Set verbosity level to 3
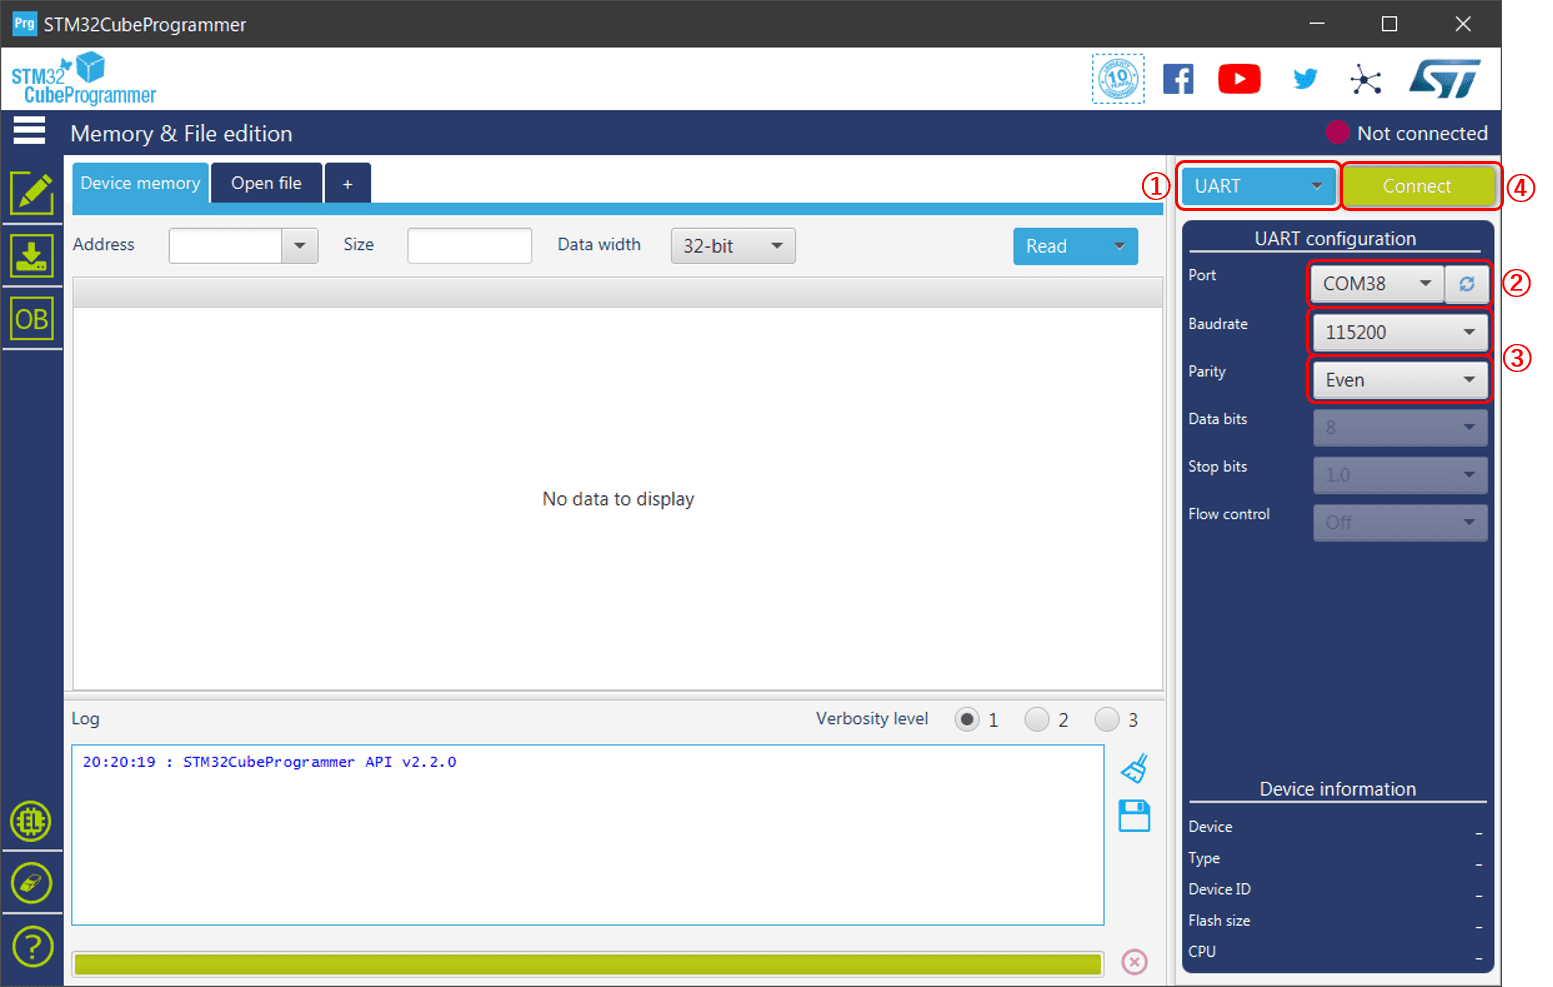Image resolution: width=1553 pixels, height=987 pixels. click(1107, 719)
